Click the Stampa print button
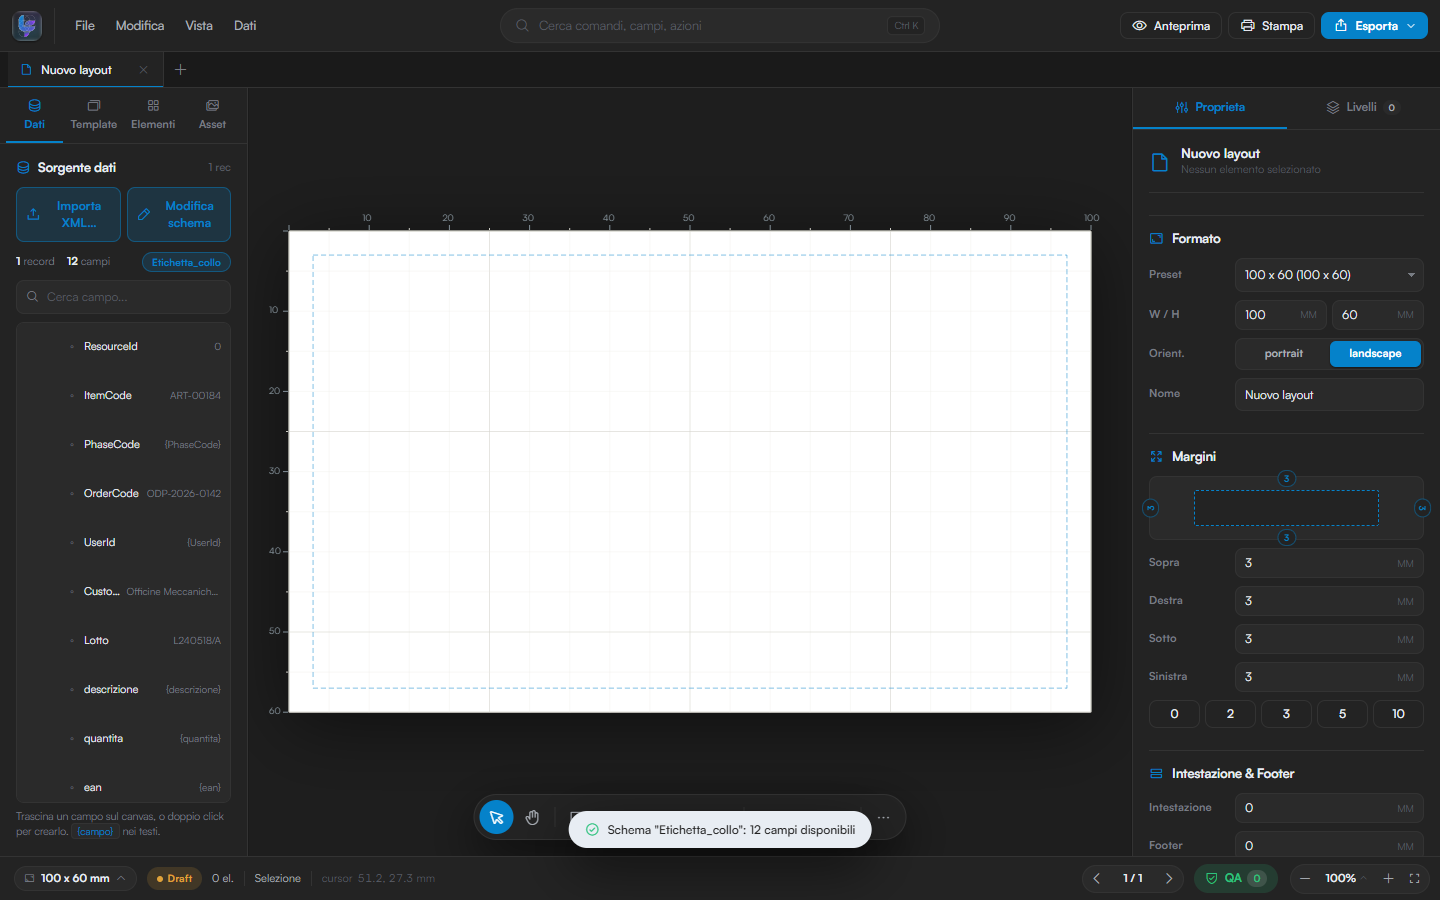Image resolution: width=1440 pixels, height=900 pixels. (x=1271, y=26)
